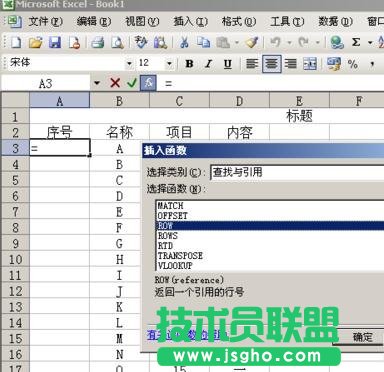Click the Print icon

click(98, 42)
